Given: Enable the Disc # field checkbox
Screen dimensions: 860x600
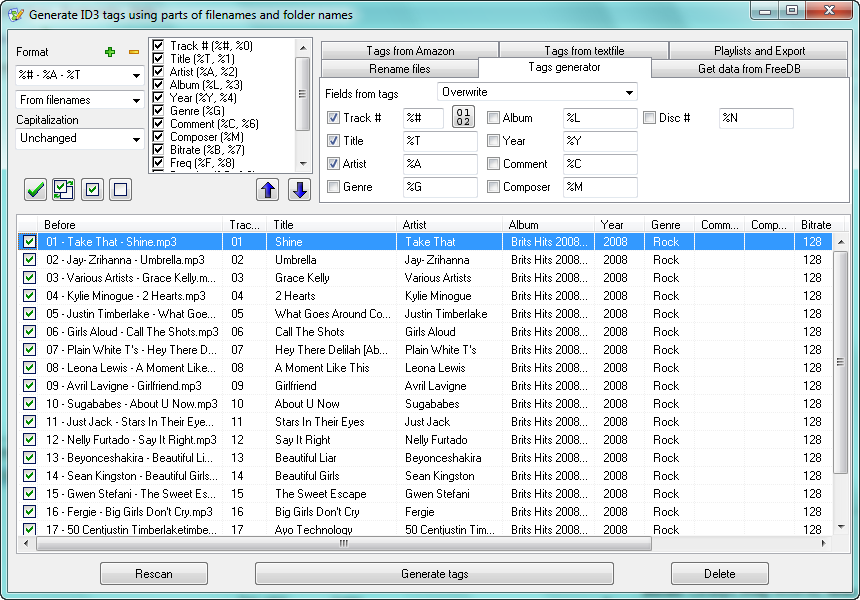Looking at the screenshot, I should [649, 117].
